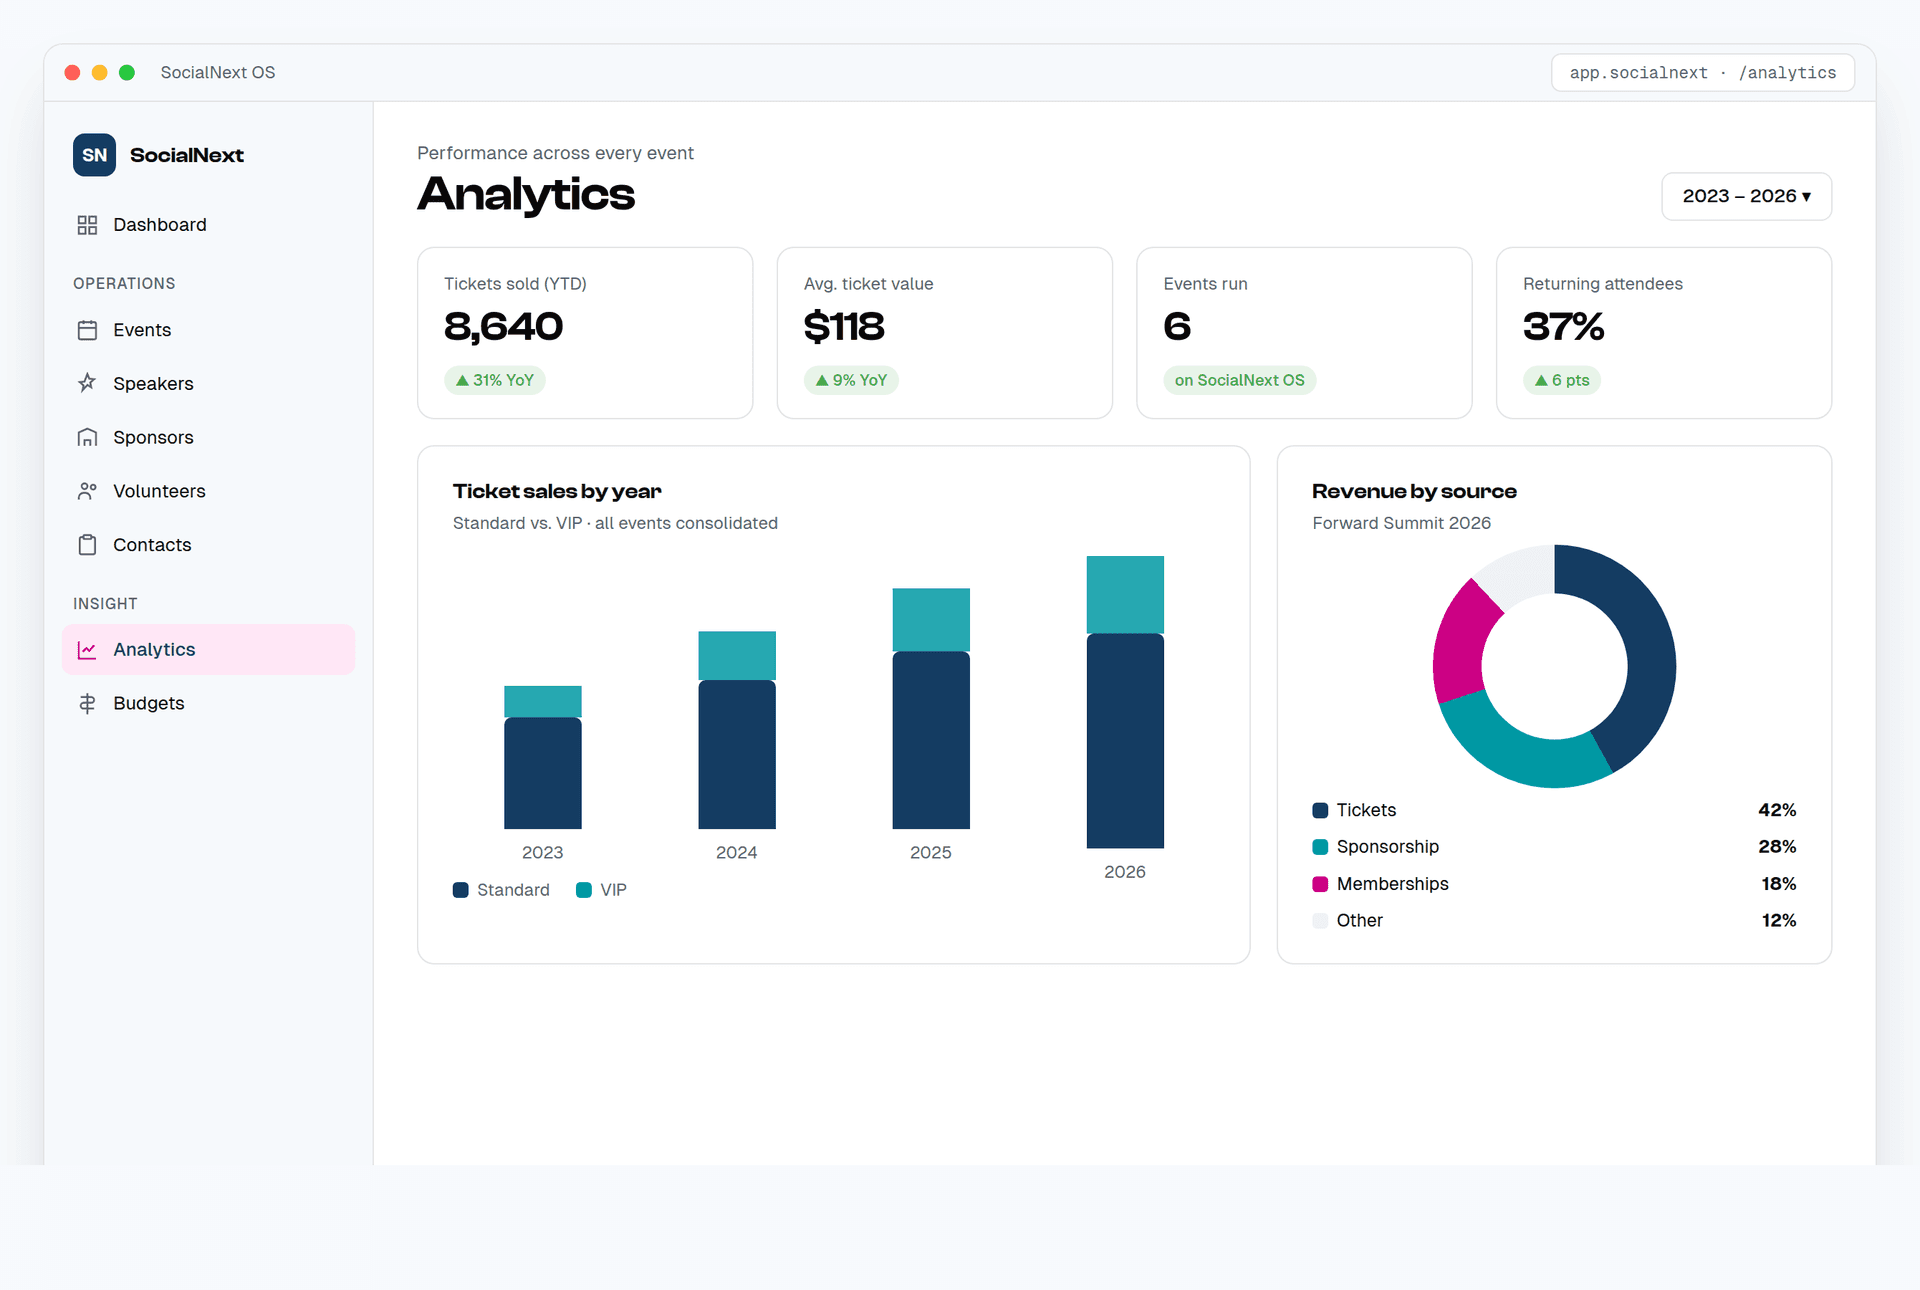1920x1290 pixels.
Task: Click the 42% Tickets value
Action: [1777, 810]
